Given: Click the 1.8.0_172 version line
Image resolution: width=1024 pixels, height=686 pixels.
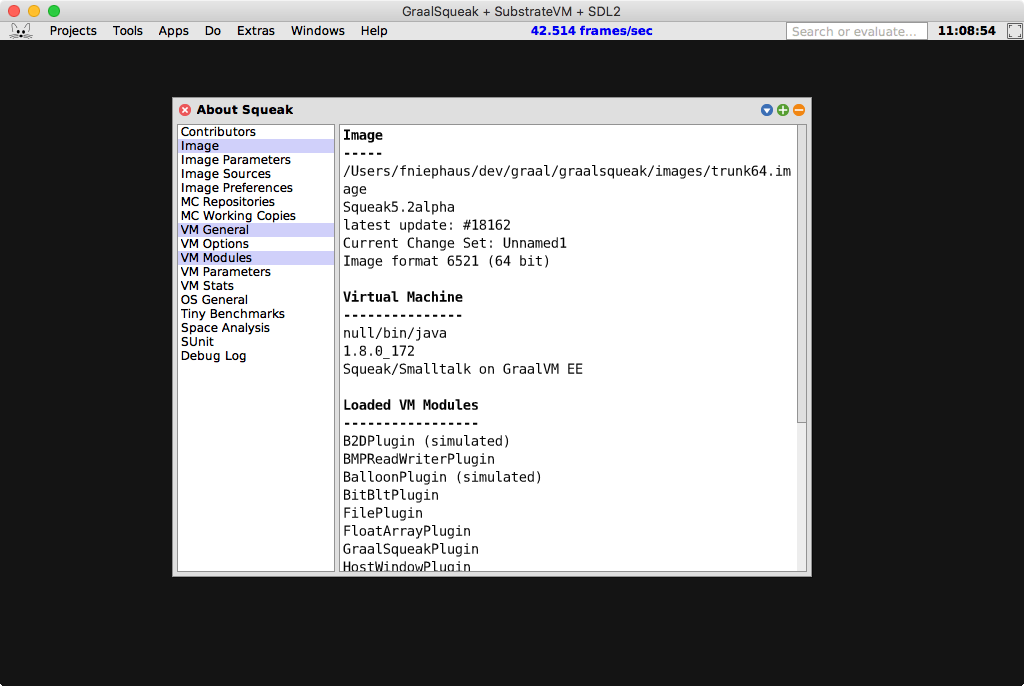Looking at the screenshot, I should (379, 351).
